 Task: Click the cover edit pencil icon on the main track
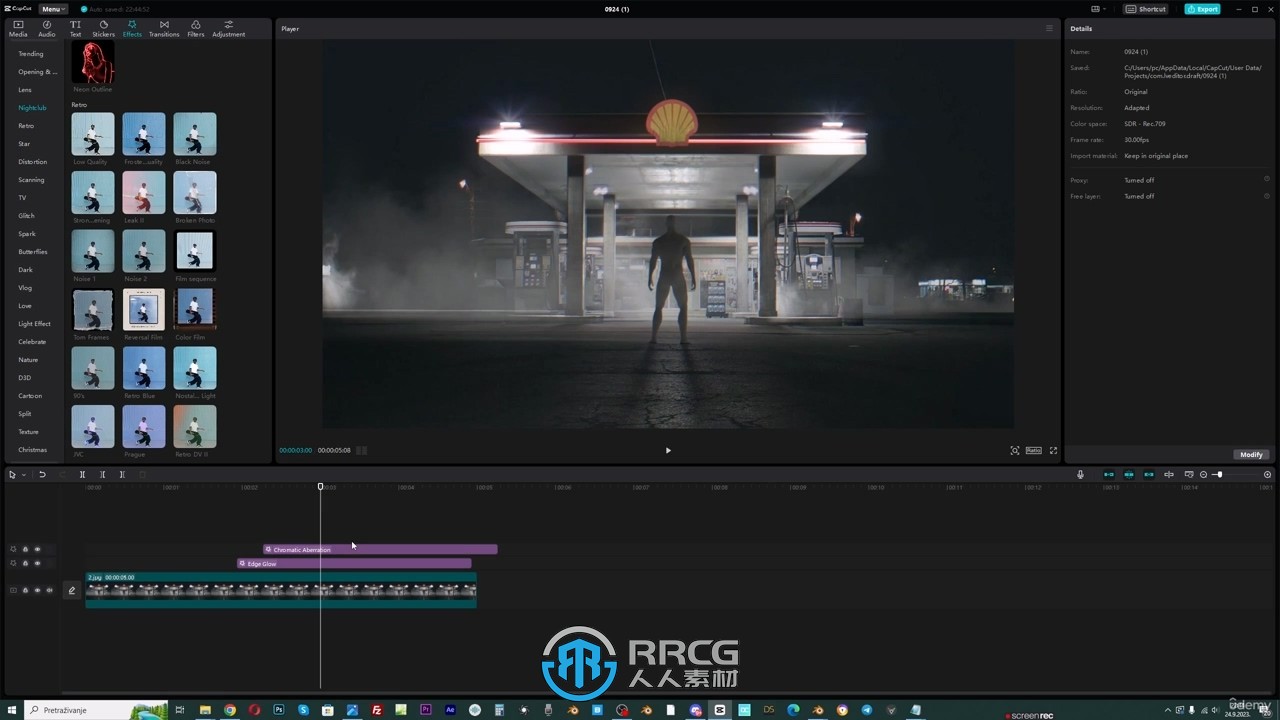[x=72, y=591]
